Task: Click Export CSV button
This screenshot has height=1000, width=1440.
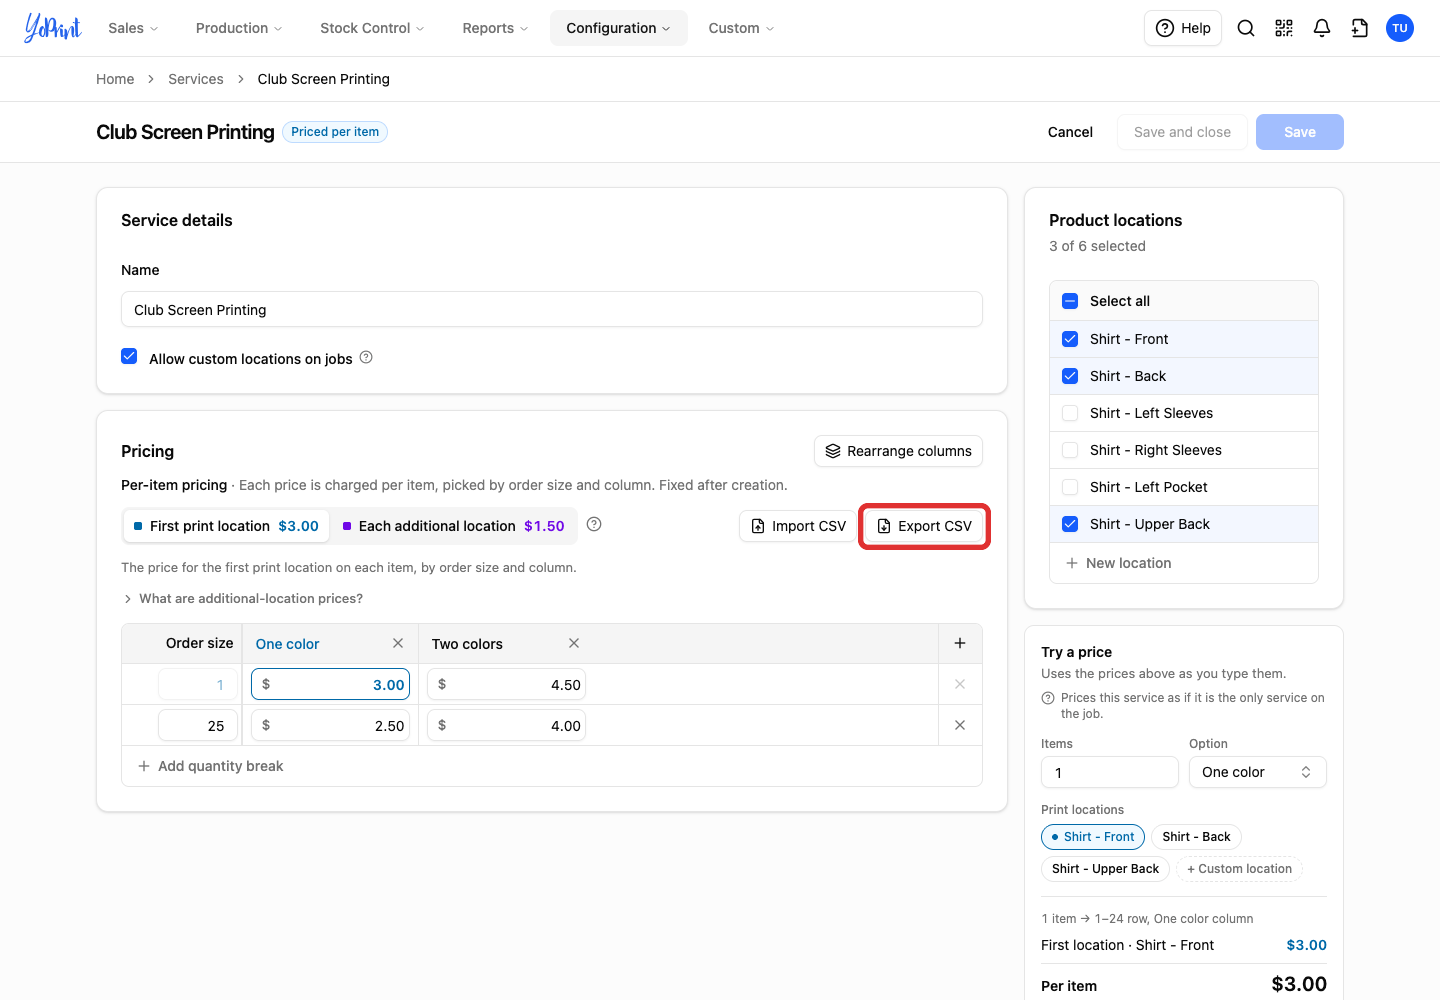Action: [x=924, y=526]
